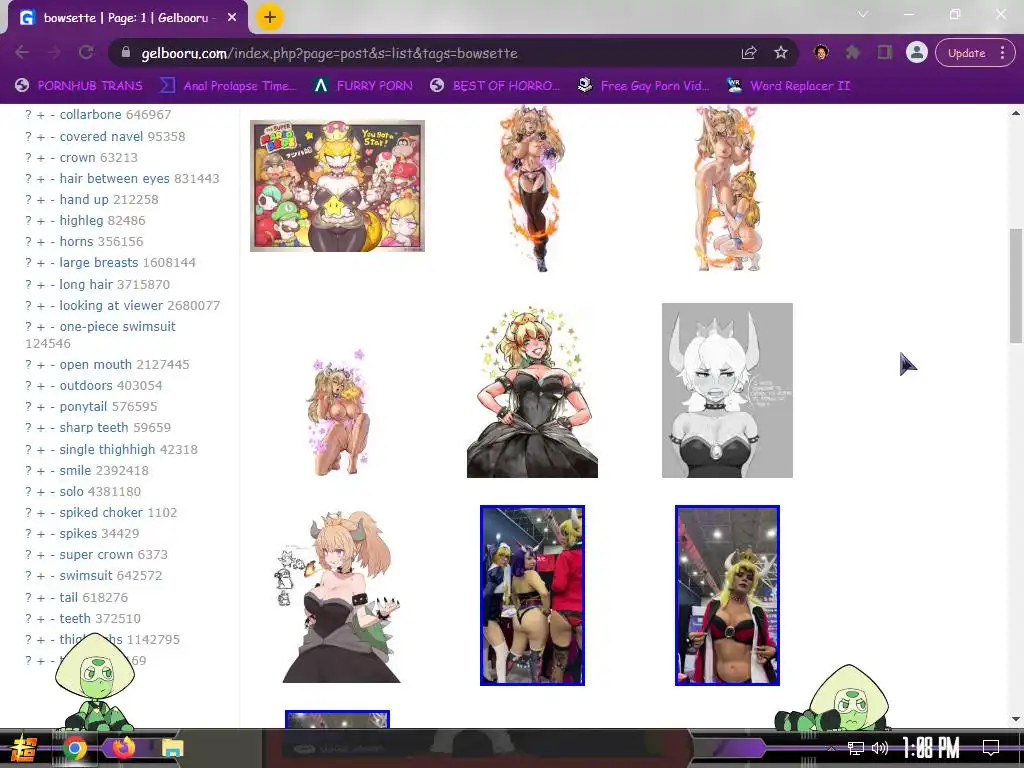Open the spiked choker tag link

tap(101, 513)
